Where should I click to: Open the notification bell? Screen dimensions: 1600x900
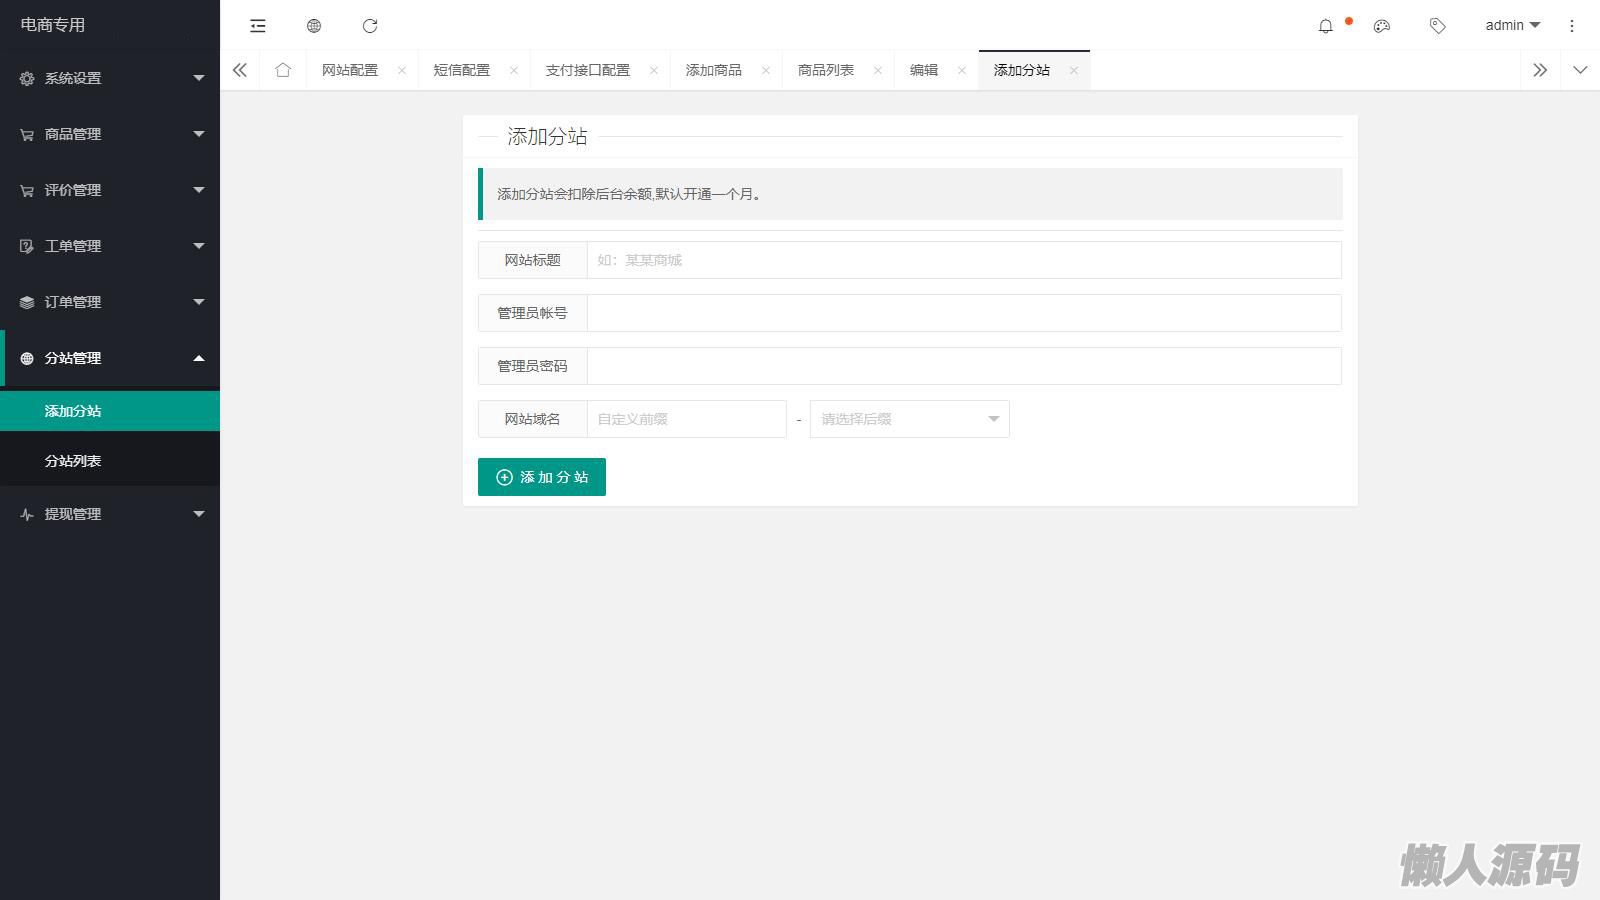[1326, 26]
